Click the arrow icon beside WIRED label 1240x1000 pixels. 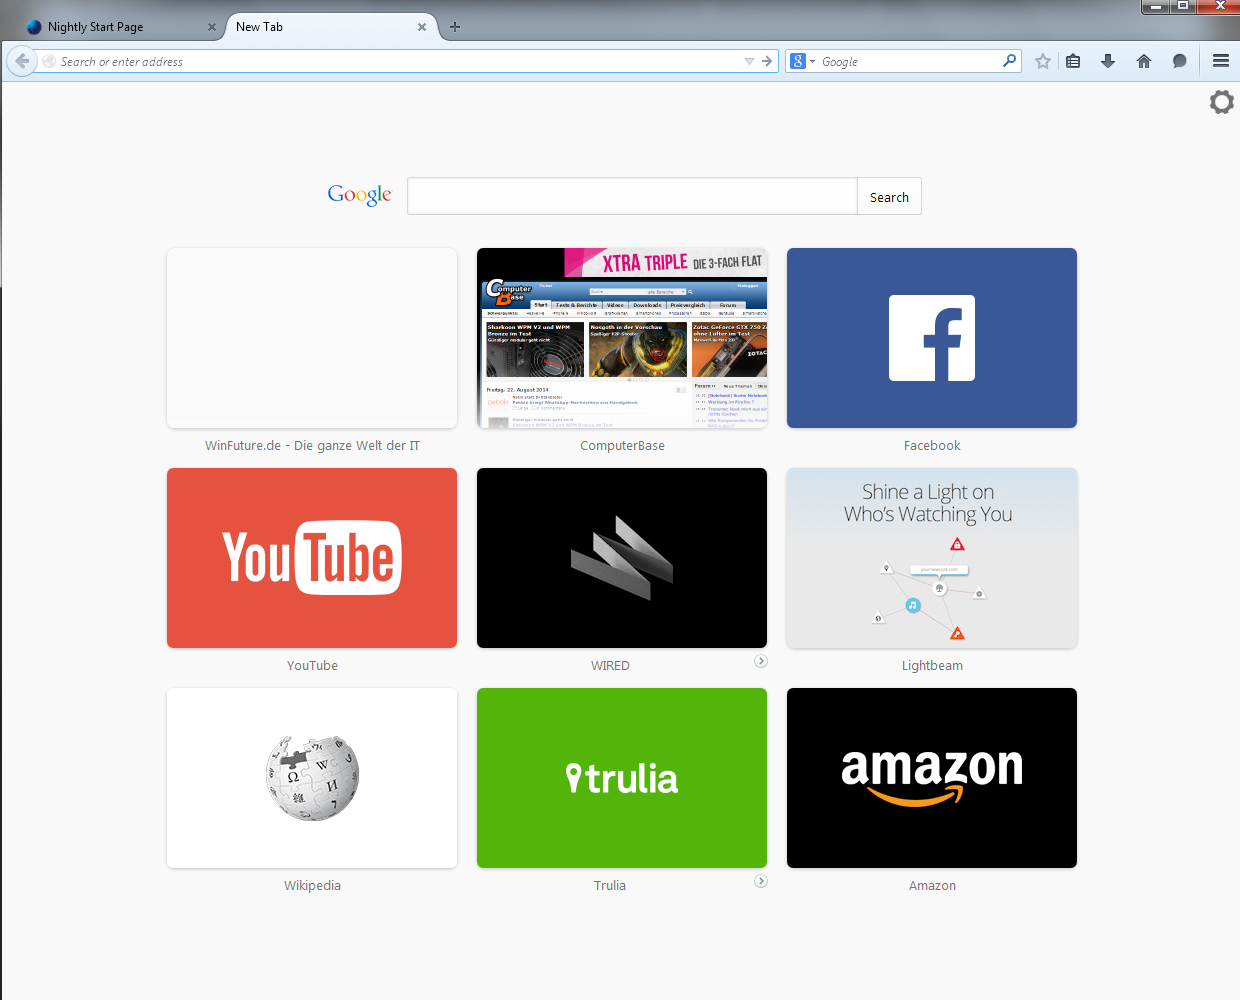761,661
